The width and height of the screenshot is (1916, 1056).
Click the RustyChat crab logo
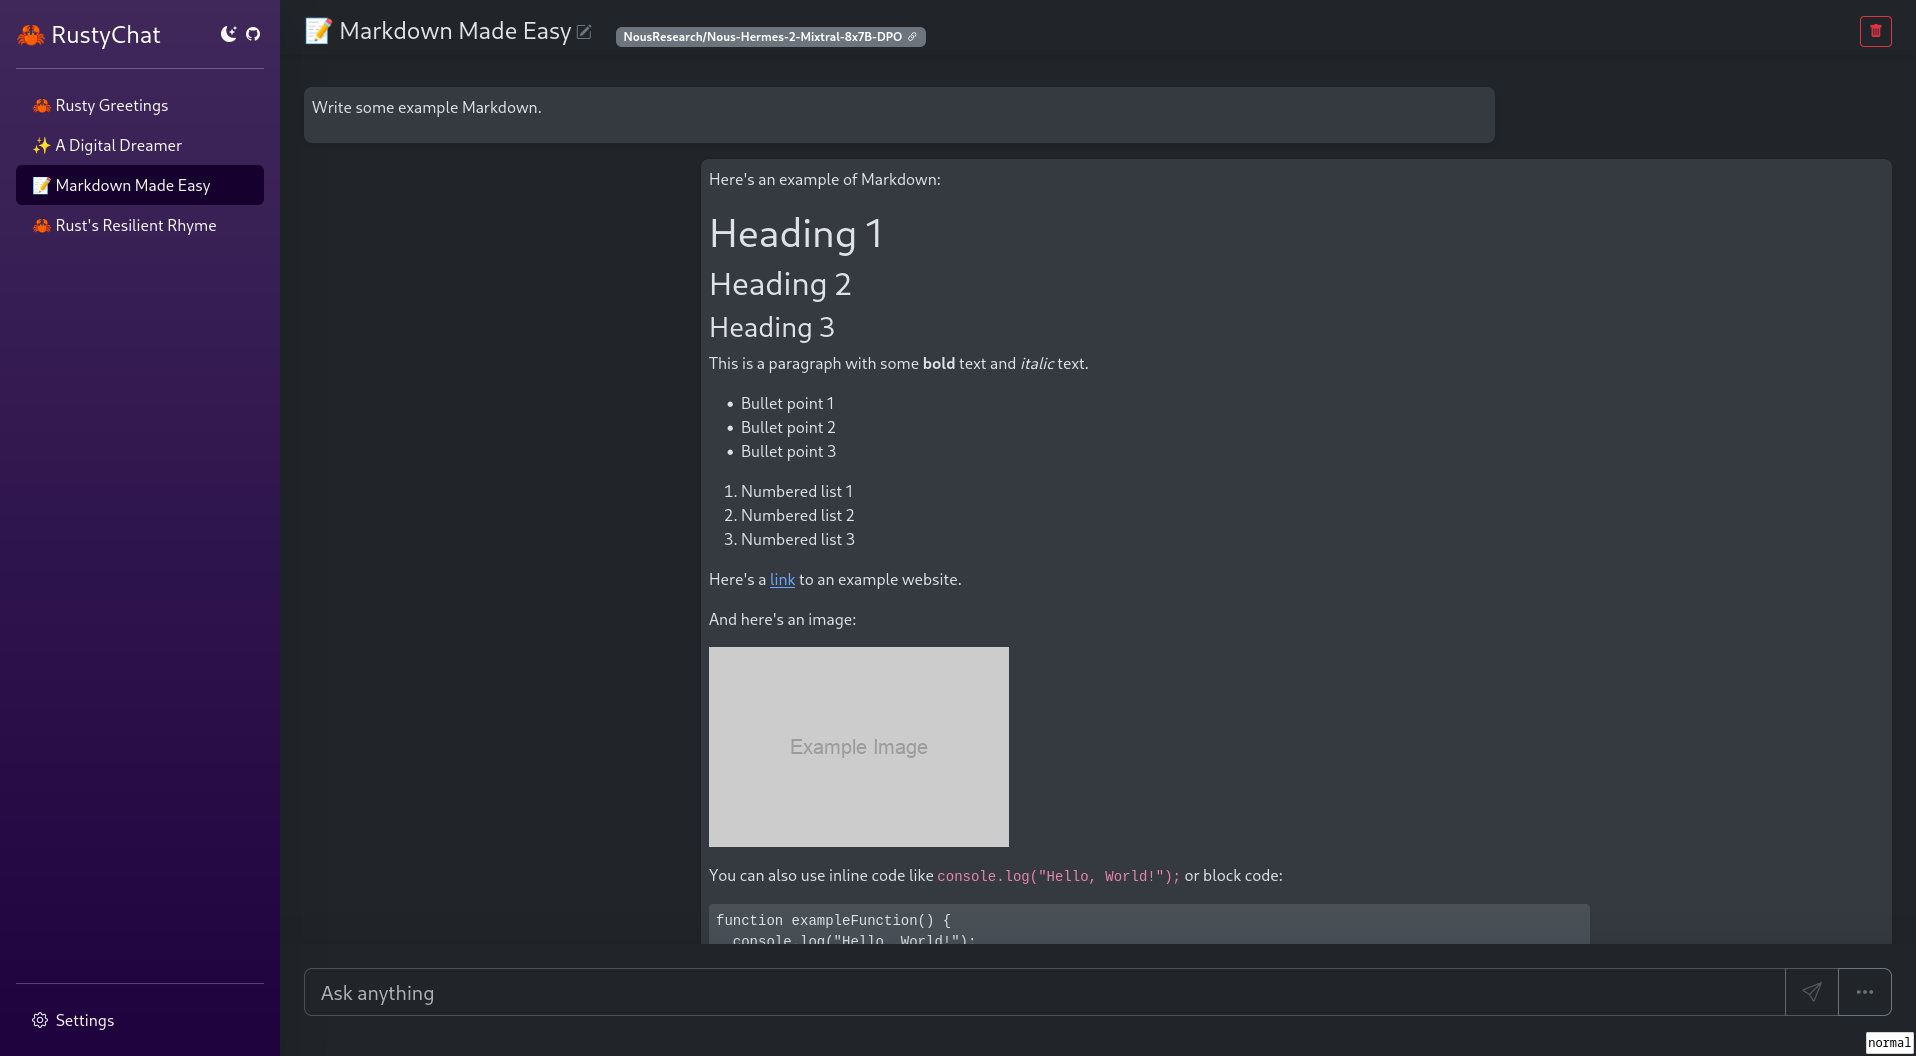point(31,35)
